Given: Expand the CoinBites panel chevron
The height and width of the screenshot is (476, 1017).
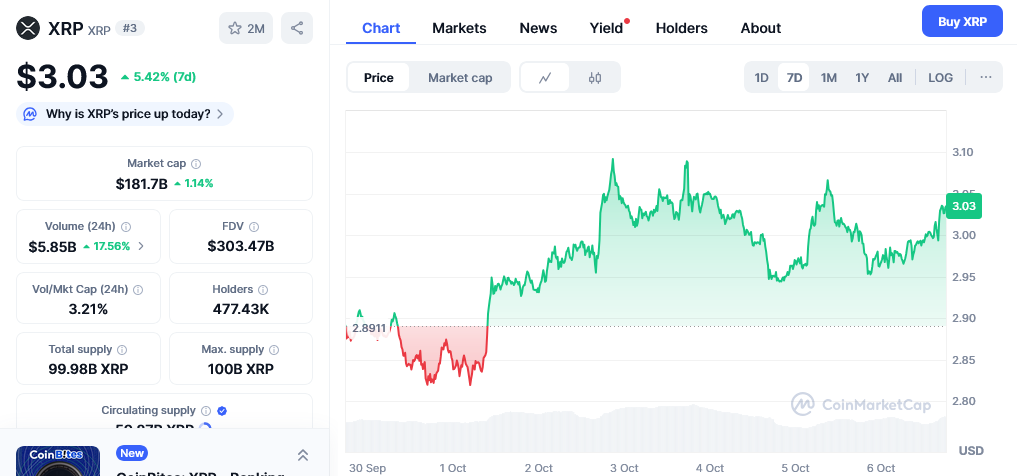Looking at the screenshot, I should click(x=302, y=455).
